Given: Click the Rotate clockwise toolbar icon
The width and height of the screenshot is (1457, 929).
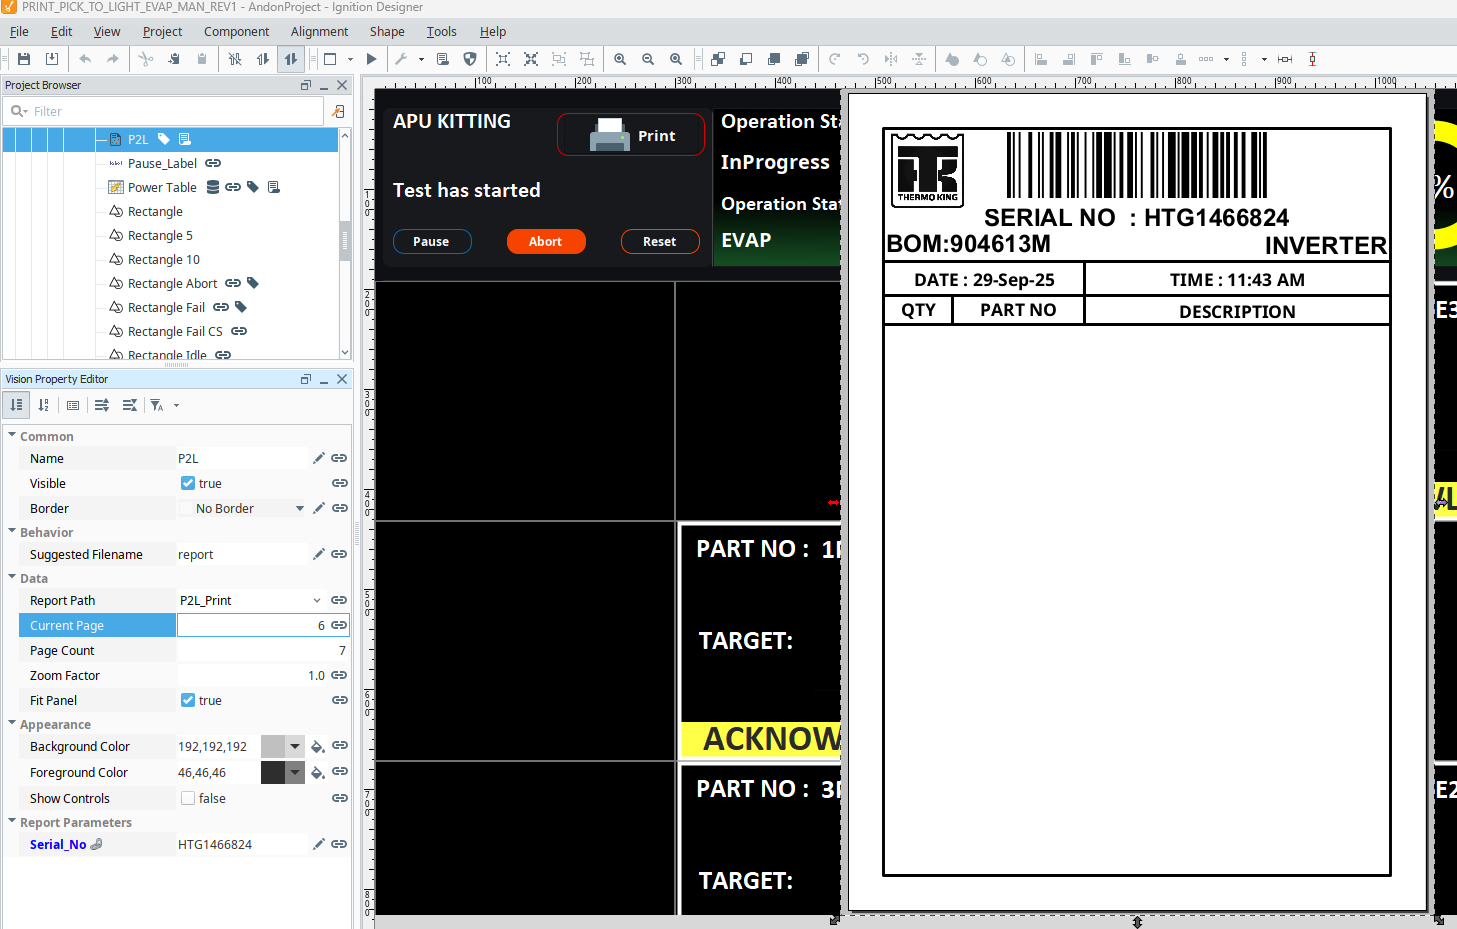Looking at the screenshot, I should click(835, 59).
